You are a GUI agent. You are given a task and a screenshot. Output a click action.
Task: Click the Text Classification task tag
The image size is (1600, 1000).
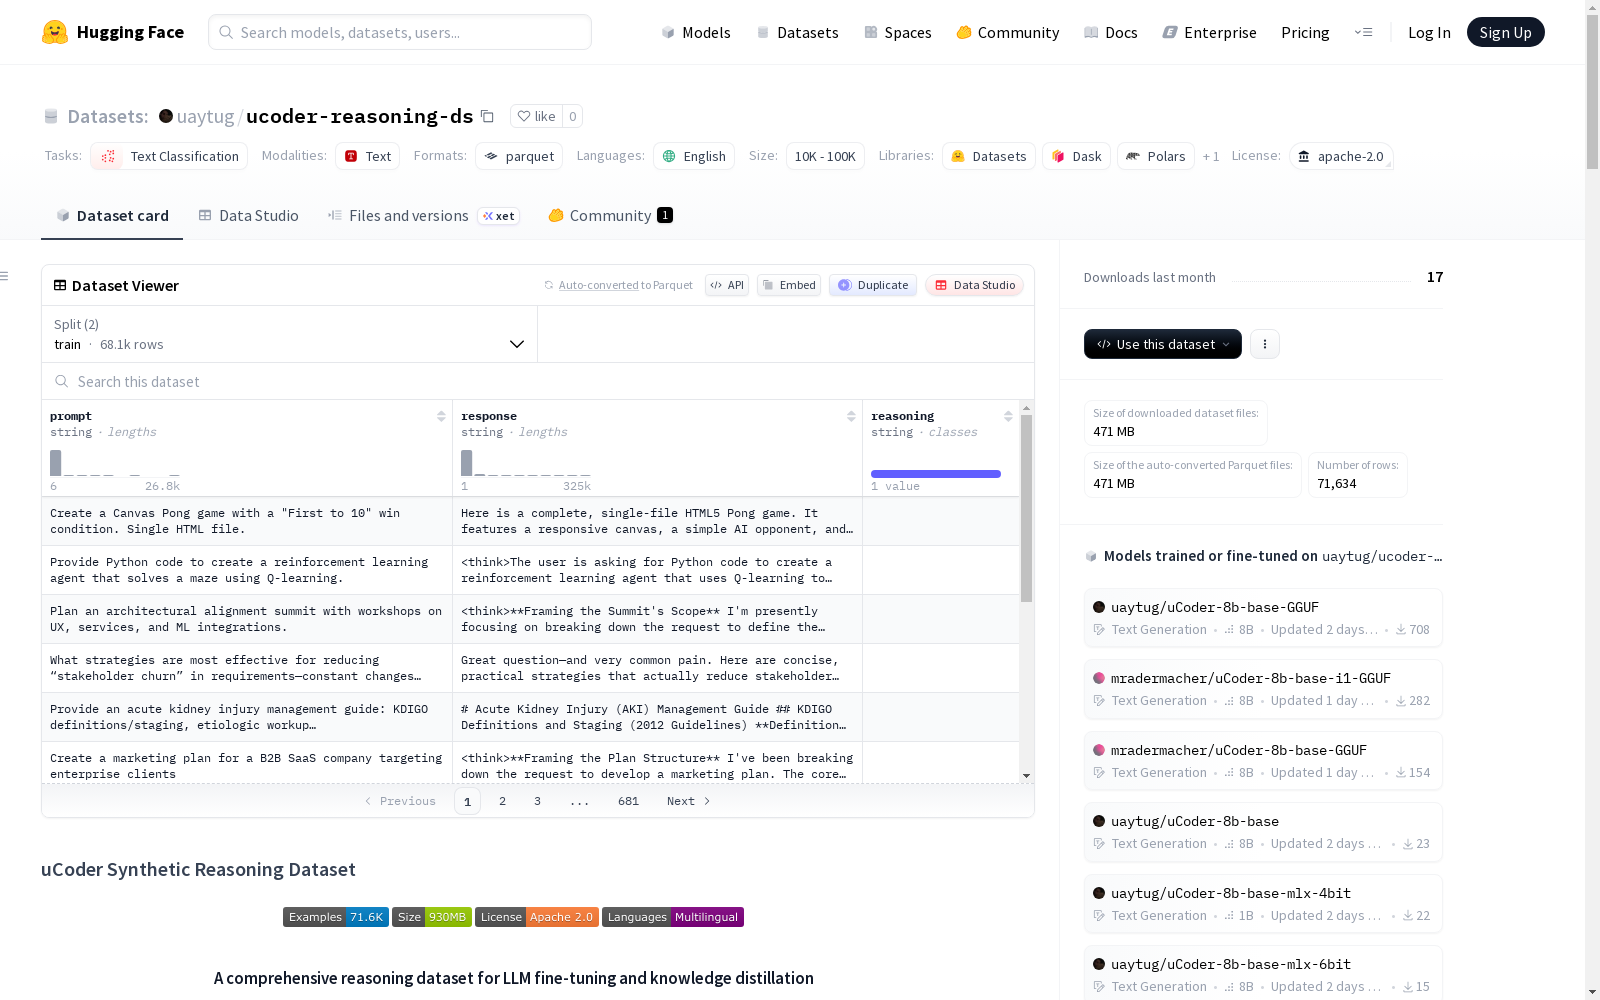tap(169, 156)
